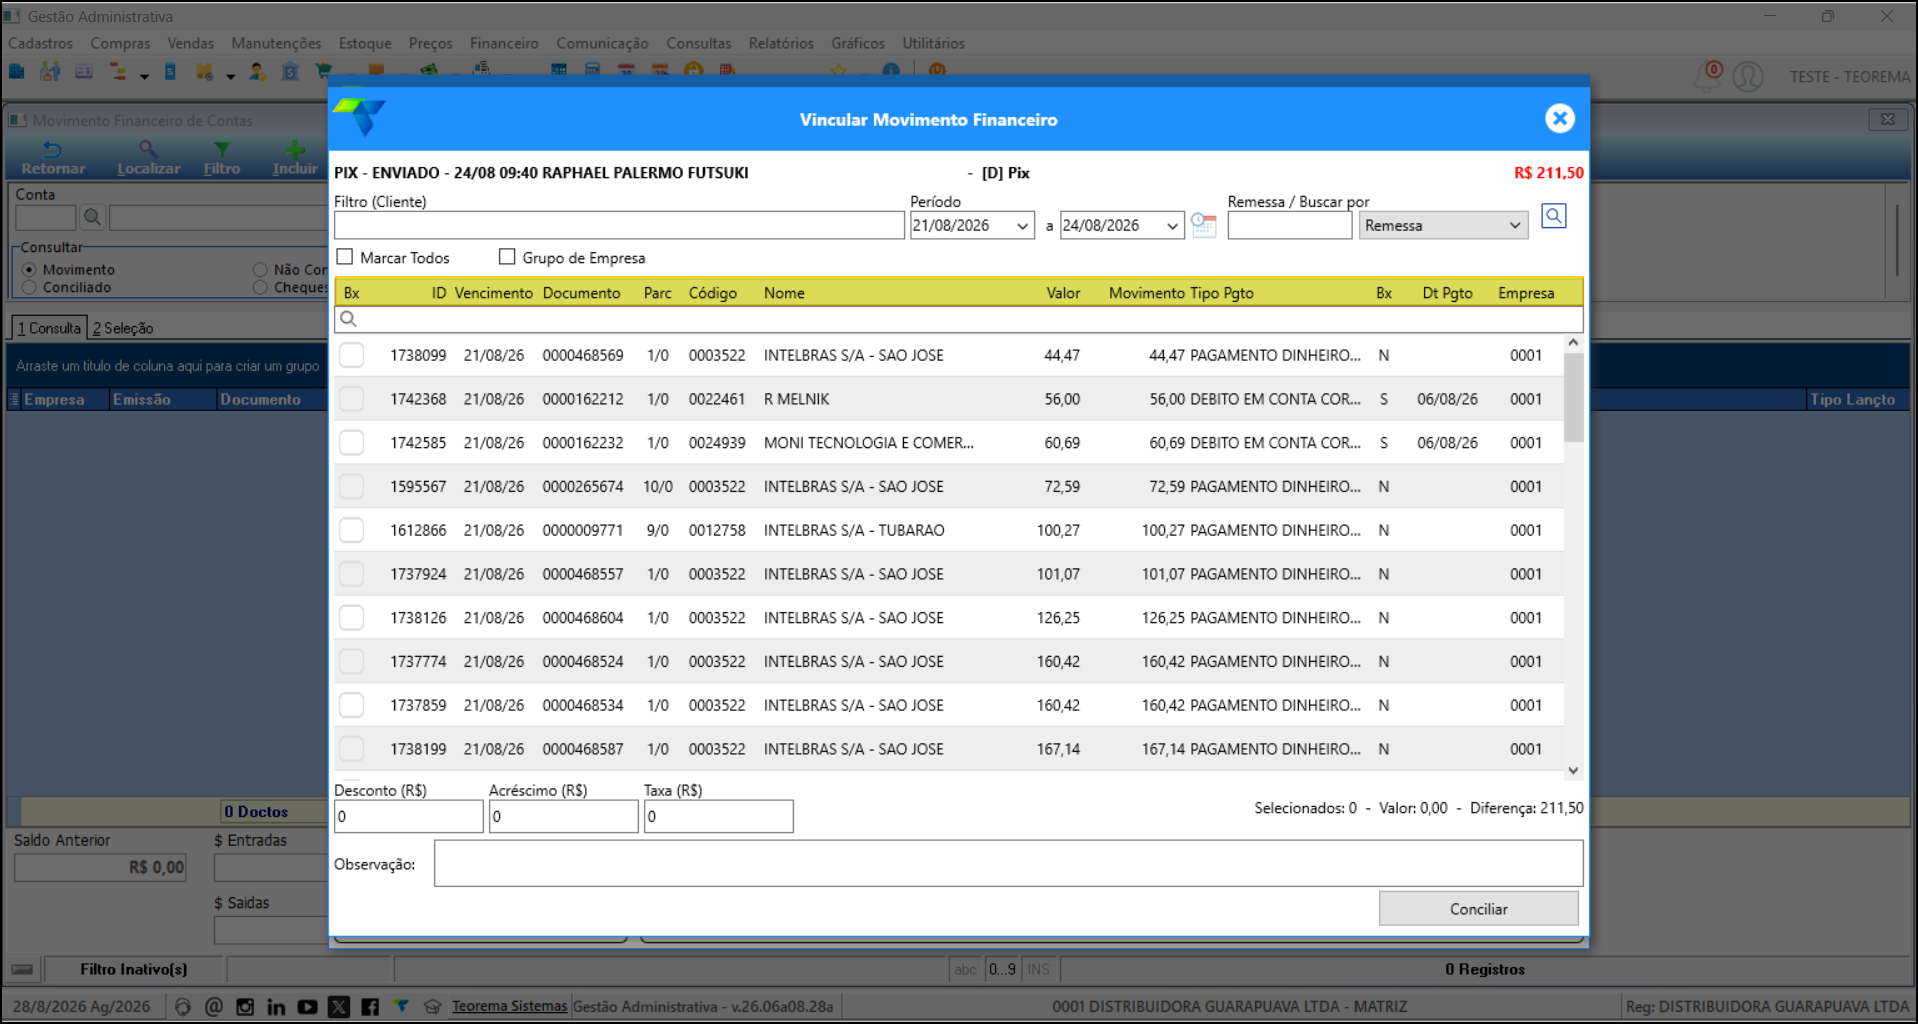Open the Financeiro menu
This screenshot has width=1918, height=1024.
[504, 43]
